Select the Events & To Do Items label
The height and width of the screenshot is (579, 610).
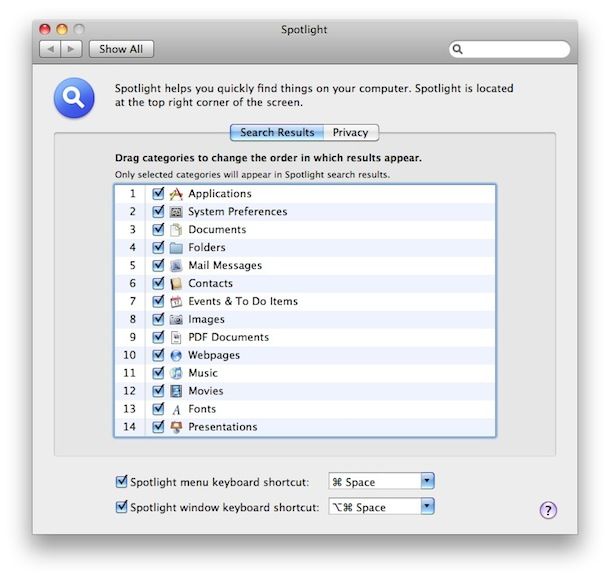point(243,301)
